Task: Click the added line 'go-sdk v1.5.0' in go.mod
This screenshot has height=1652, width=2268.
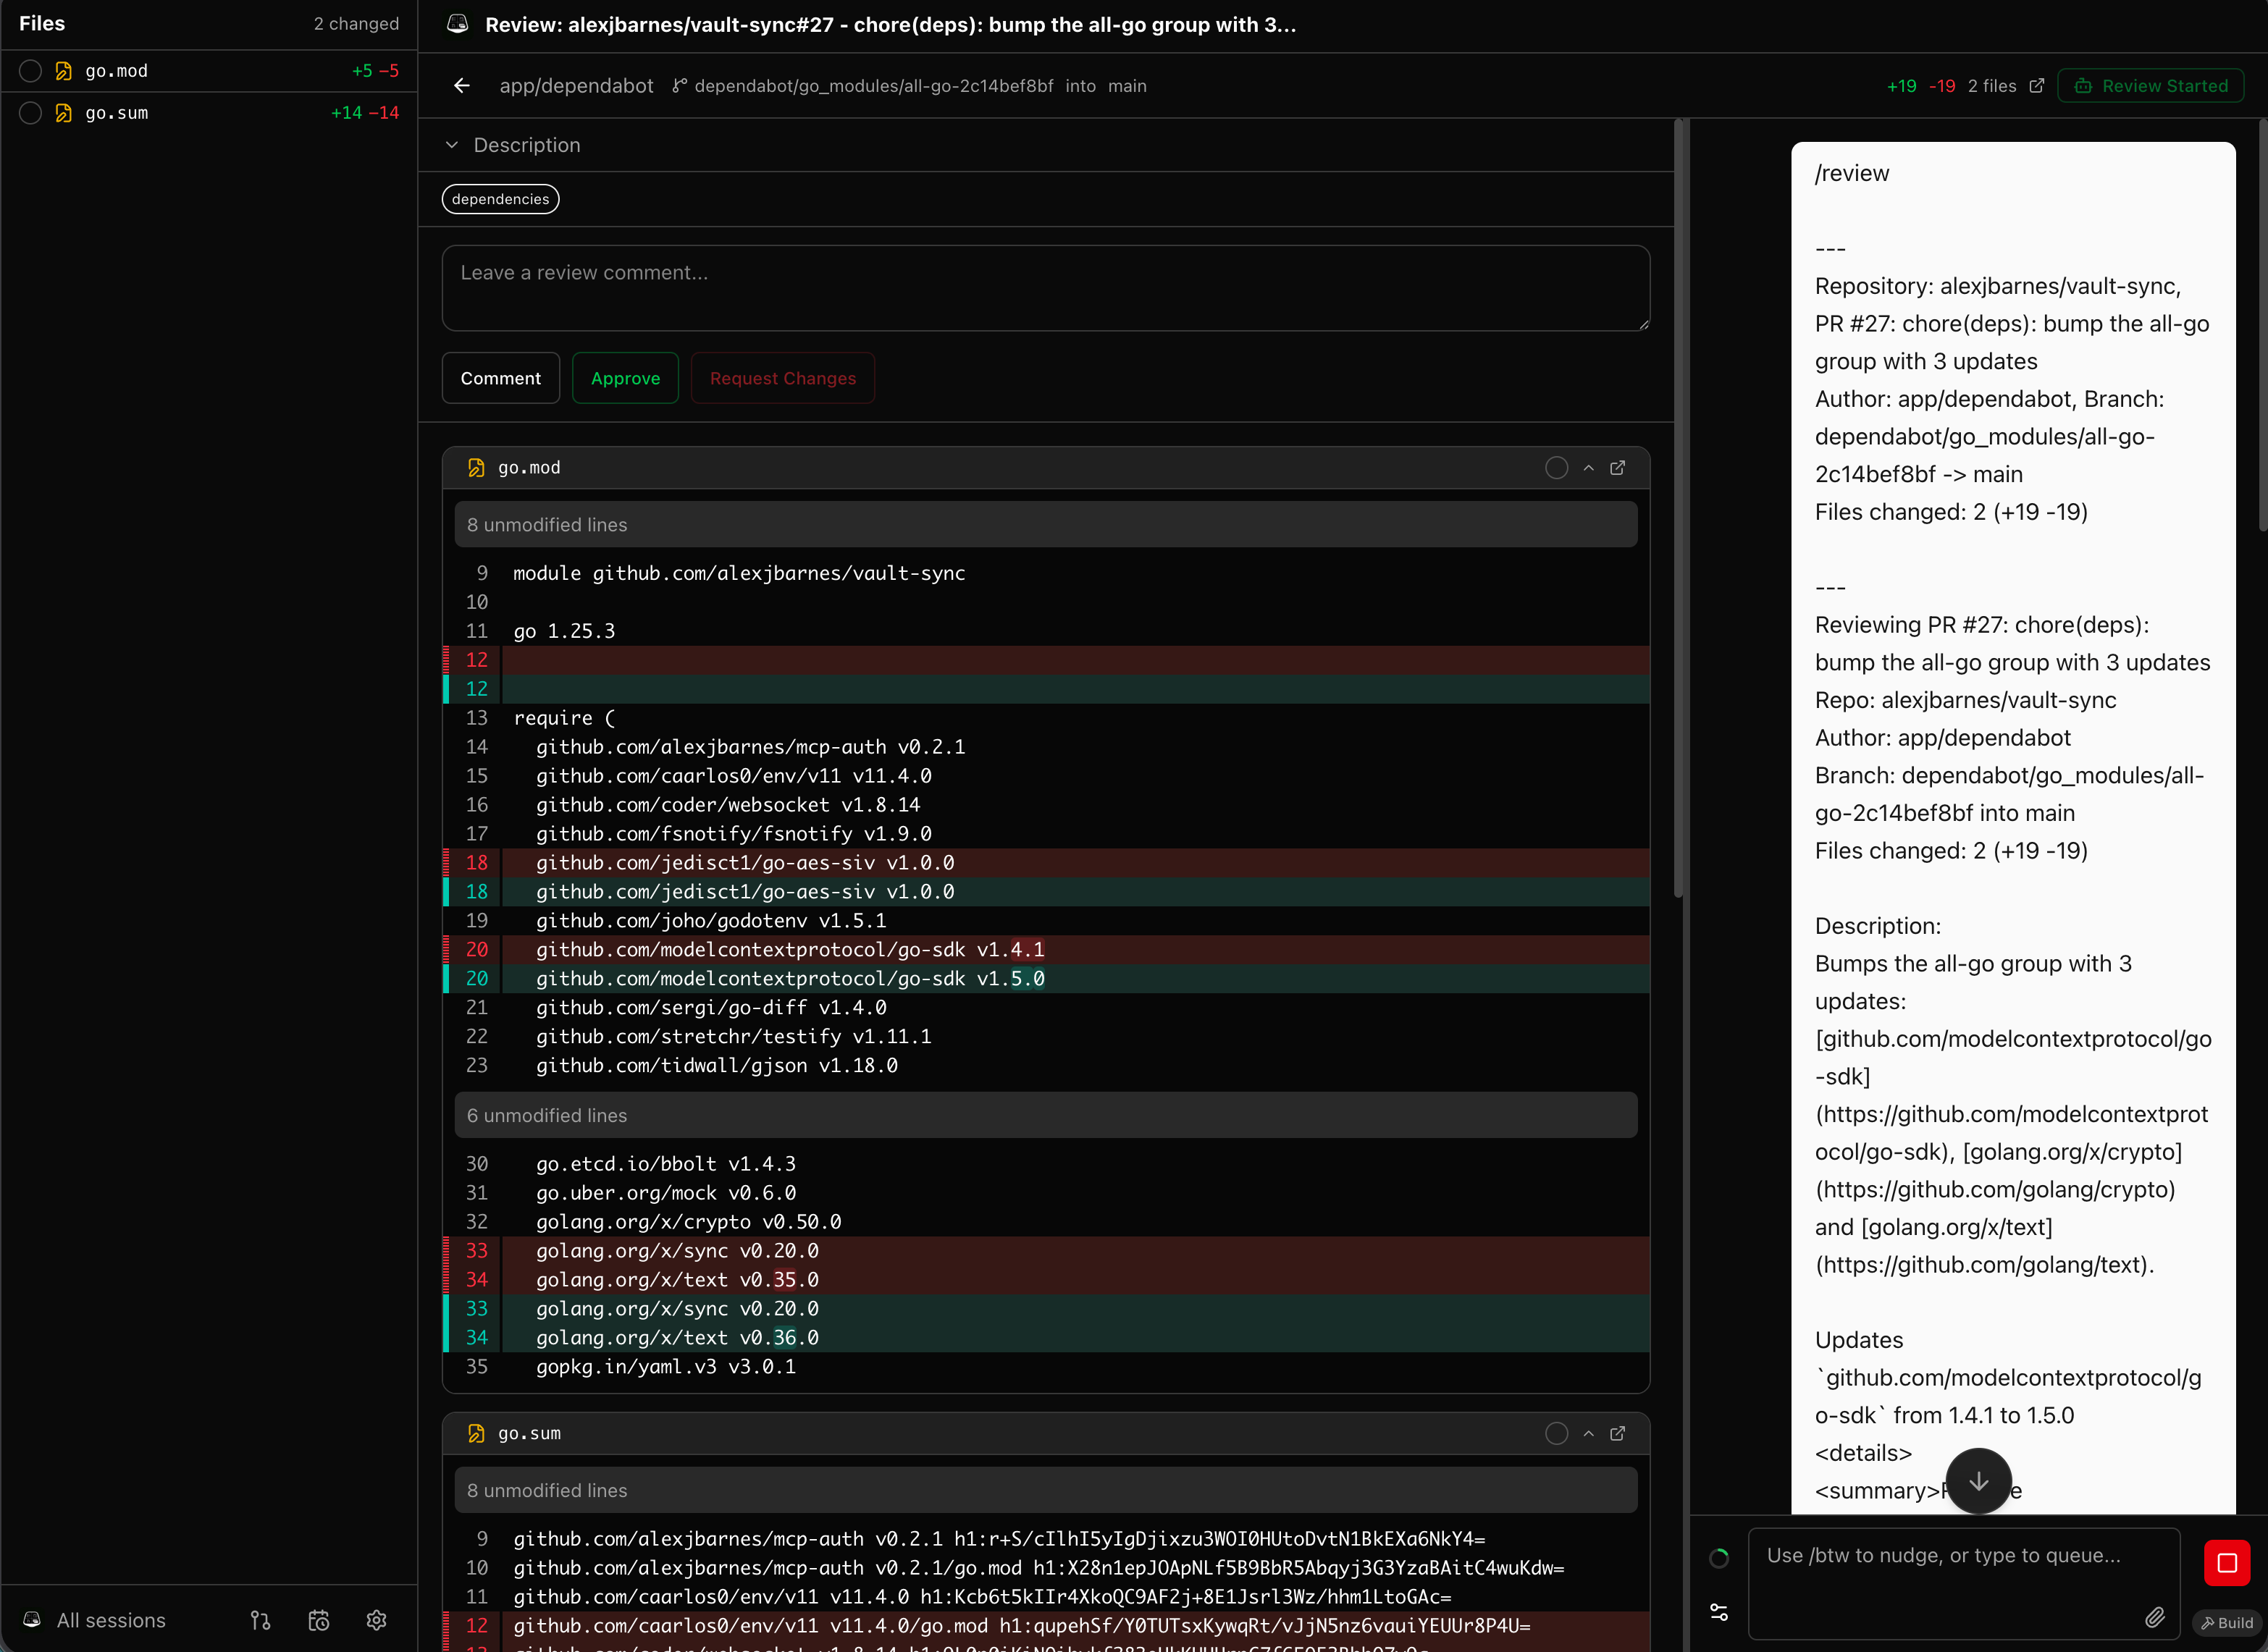Action: click(1045, 978)
